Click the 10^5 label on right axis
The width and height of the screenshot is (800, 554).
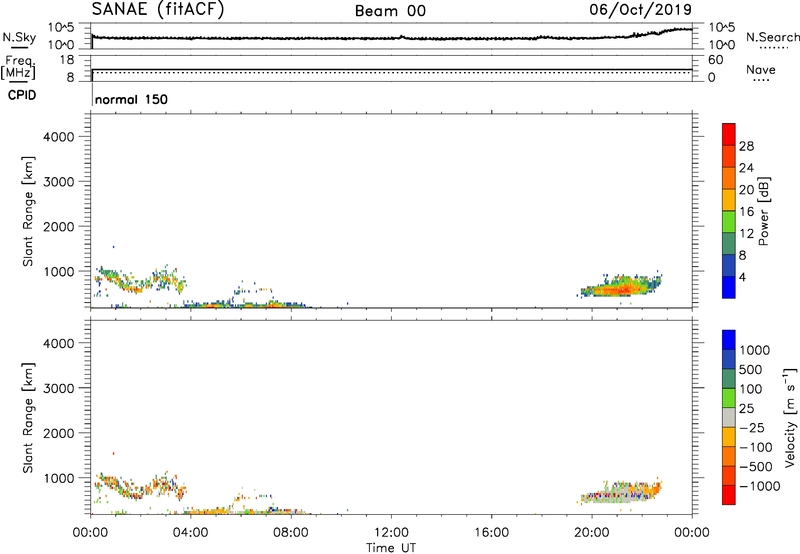click(x=721, y=28)
